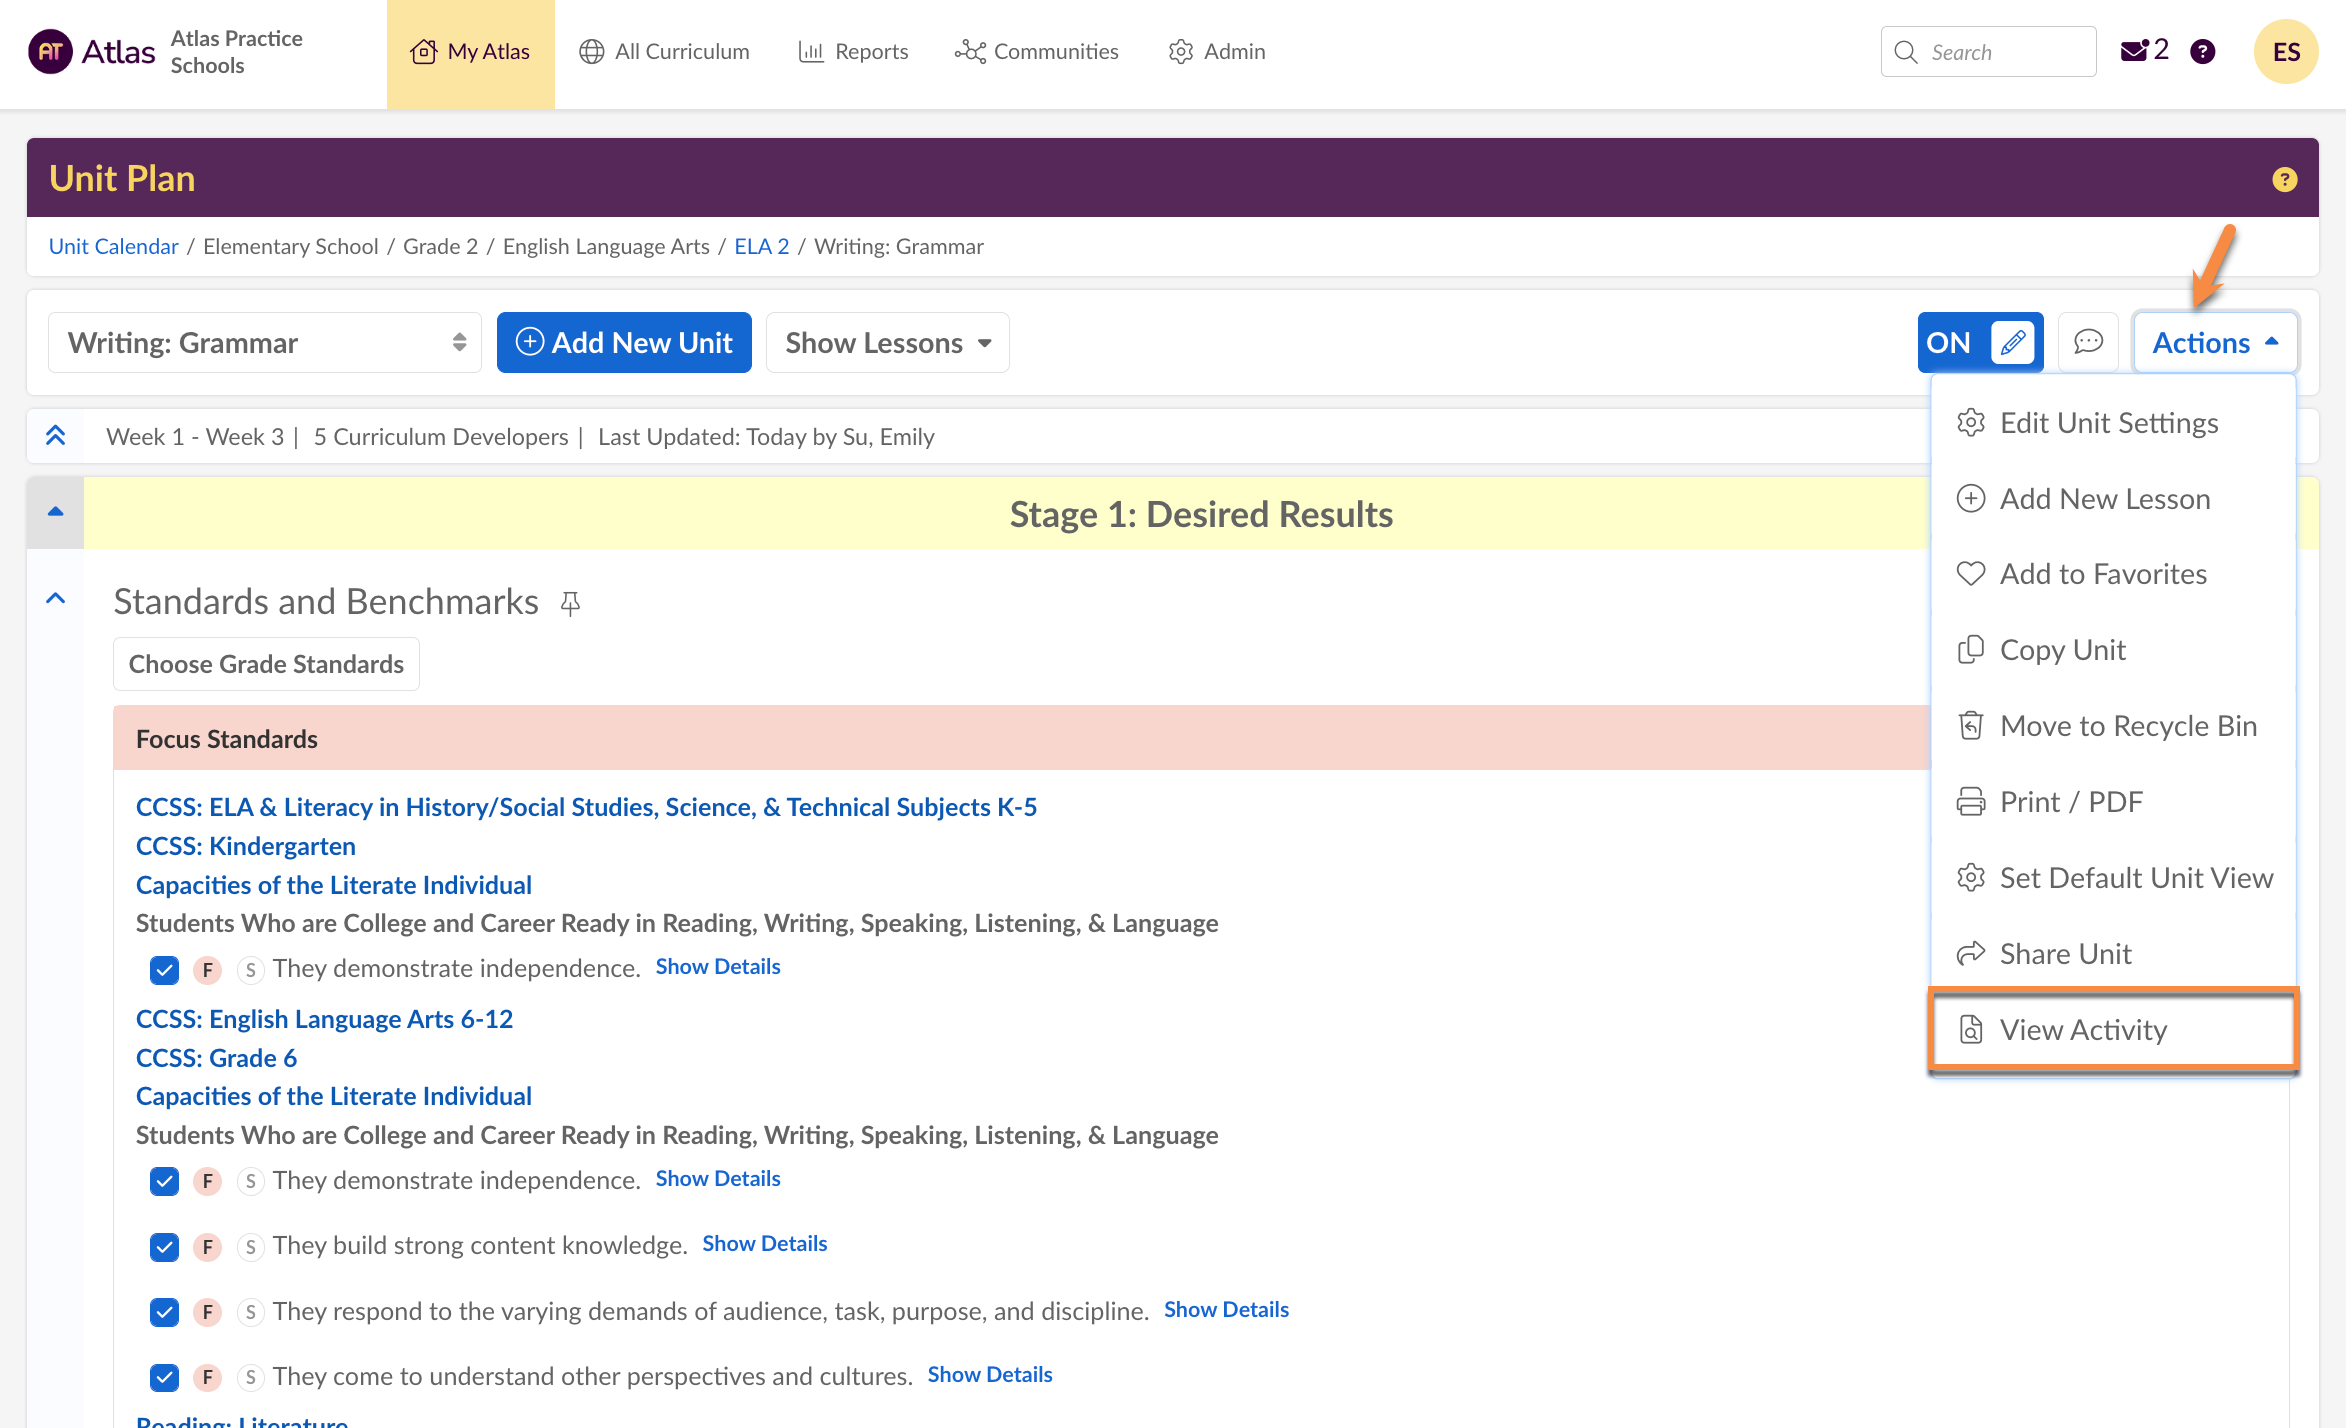Open the ES user avatar menu

[x=2285, y=52]
